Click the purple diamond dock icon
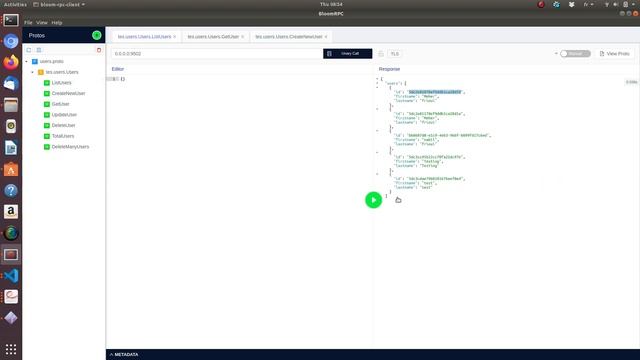The height and width of the screenshot is (360, 640). pos(11,318)
